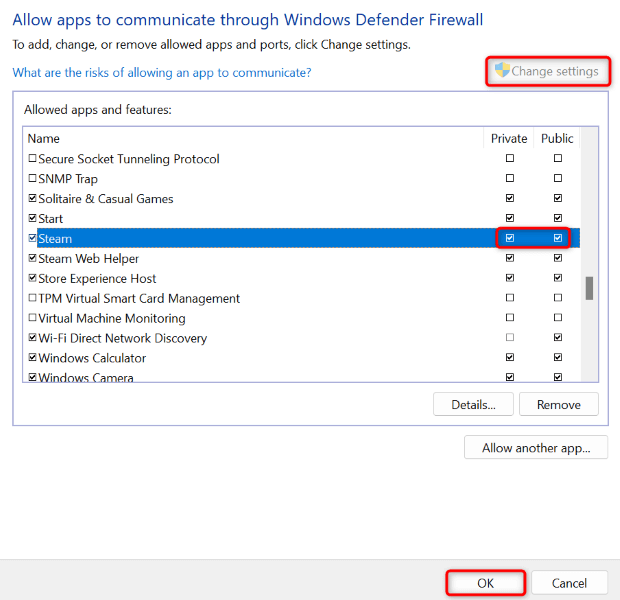The image size is (620, 600).
Task: Toggle Windows Calculator Private checkbox
Action: [x=510, y=358]
